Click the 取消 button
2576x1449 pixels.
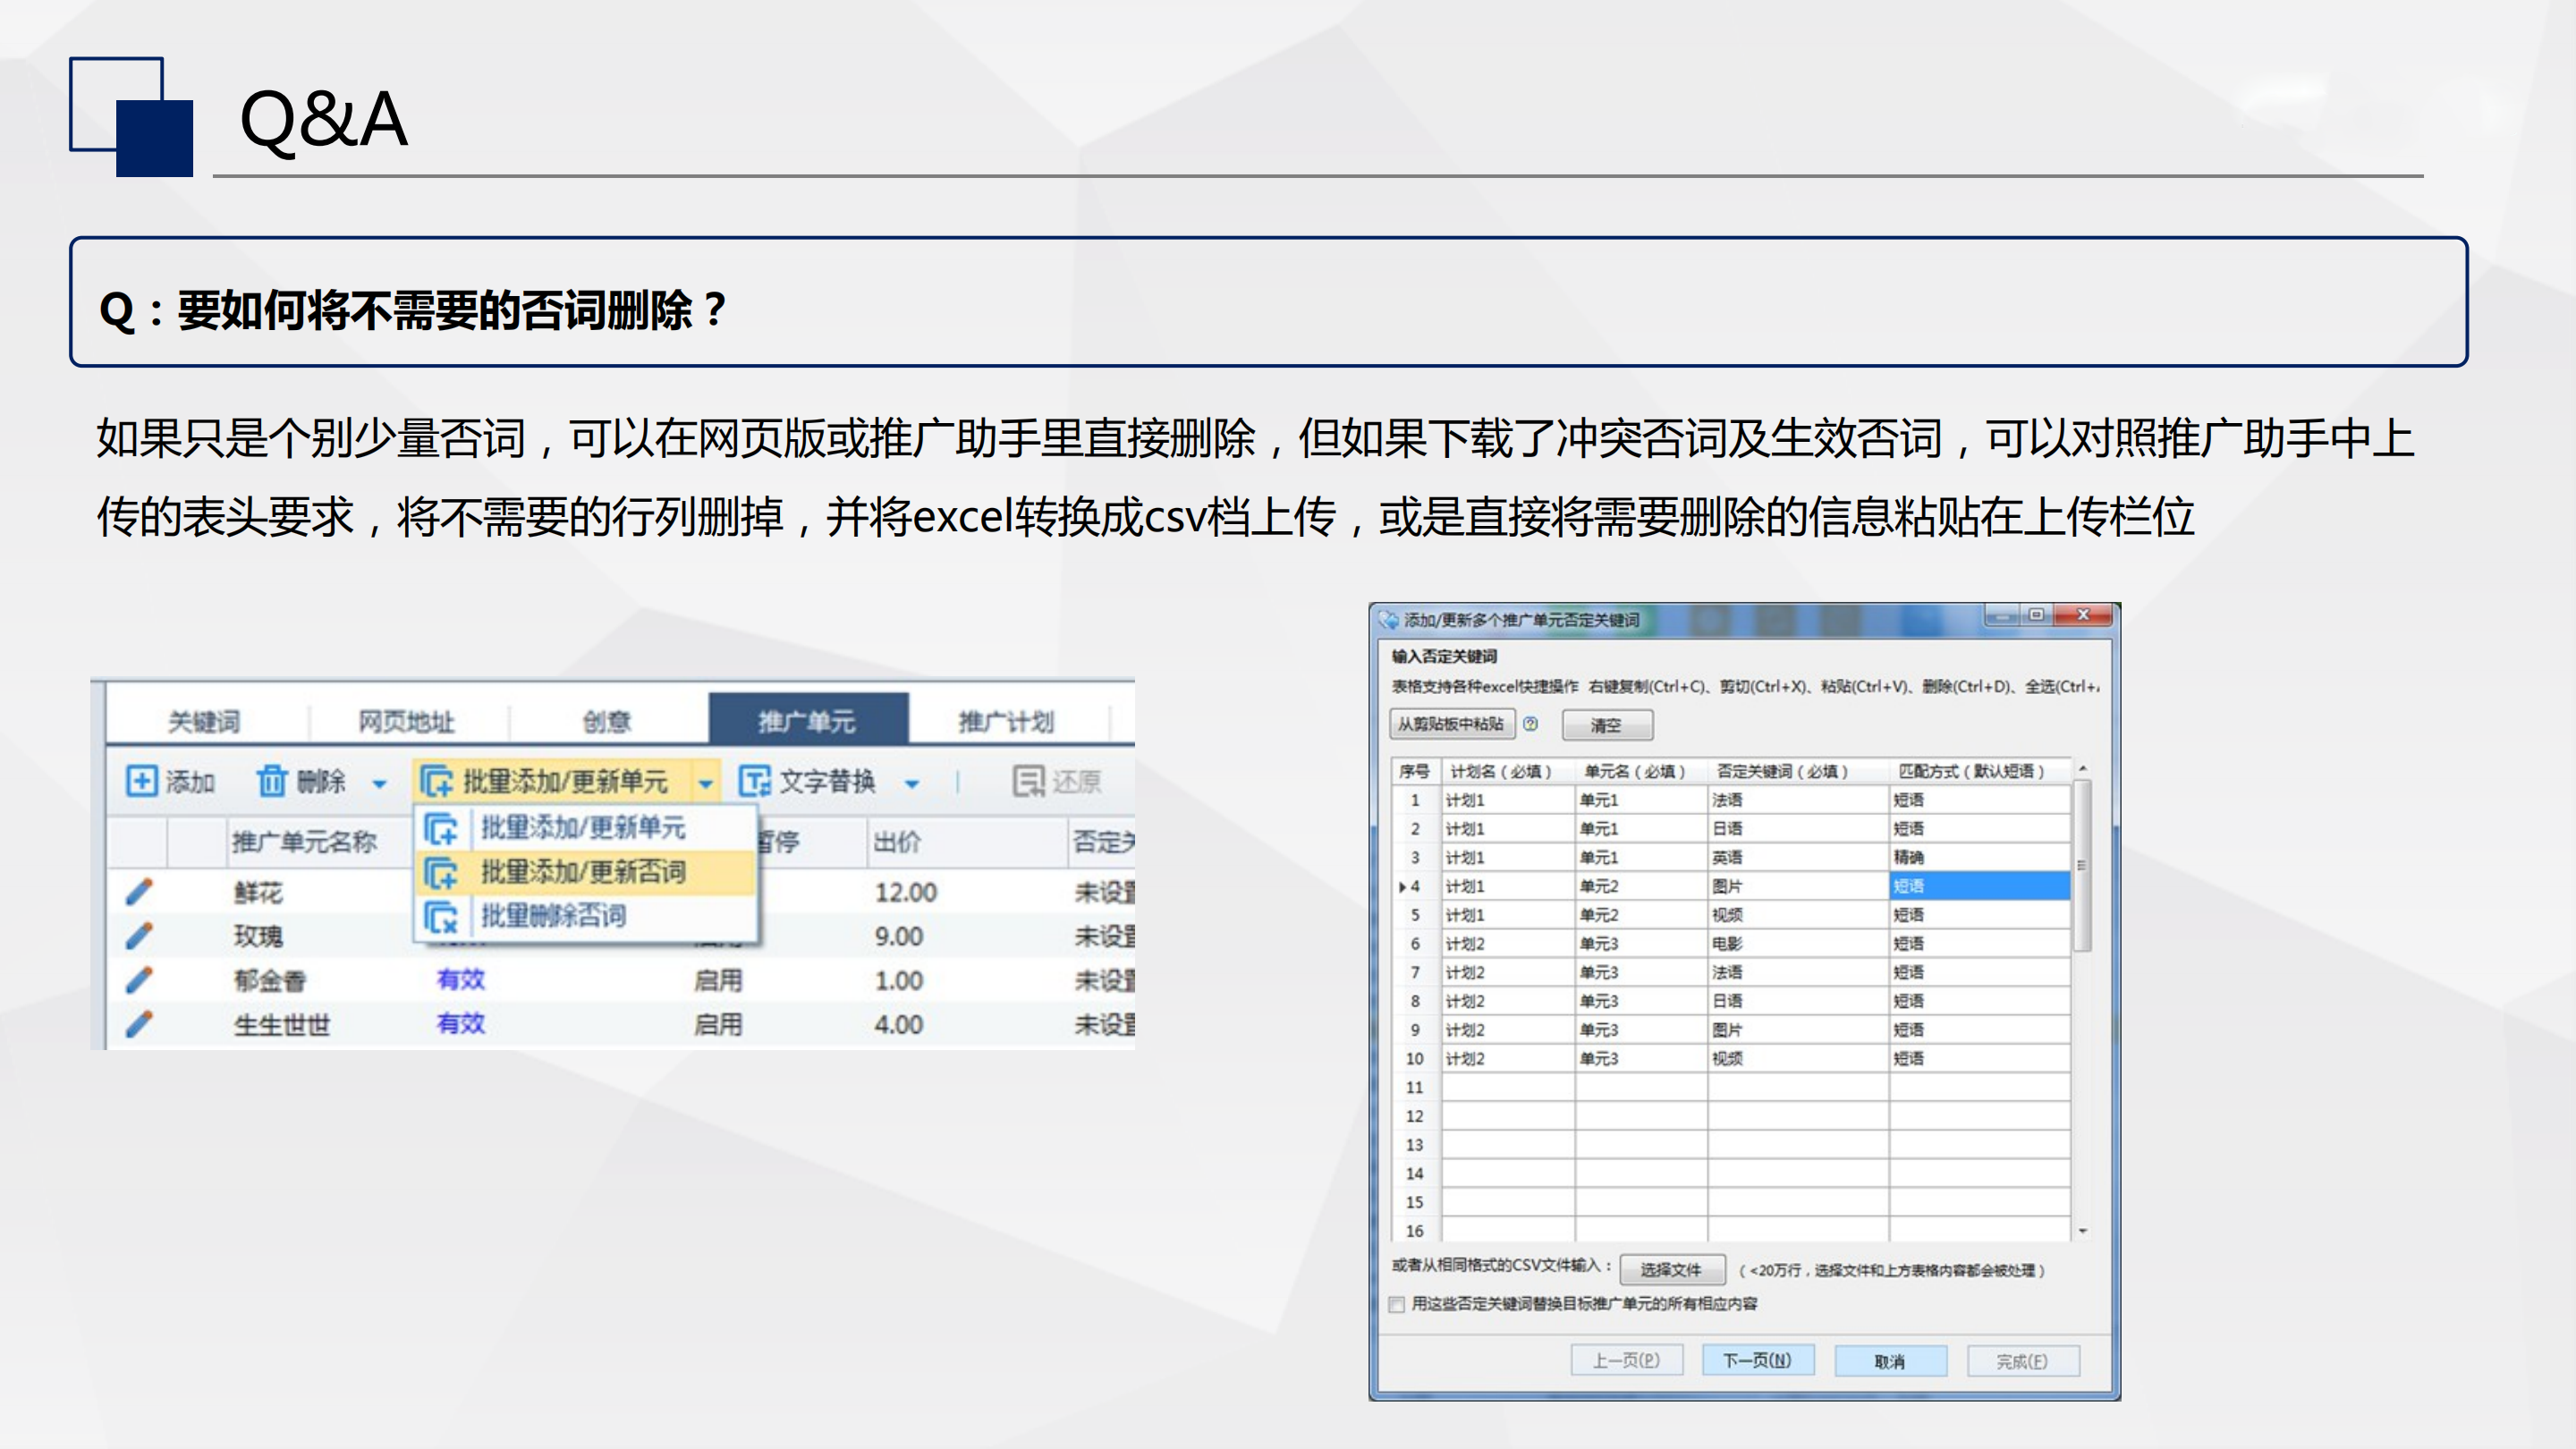point(1890,1360)
